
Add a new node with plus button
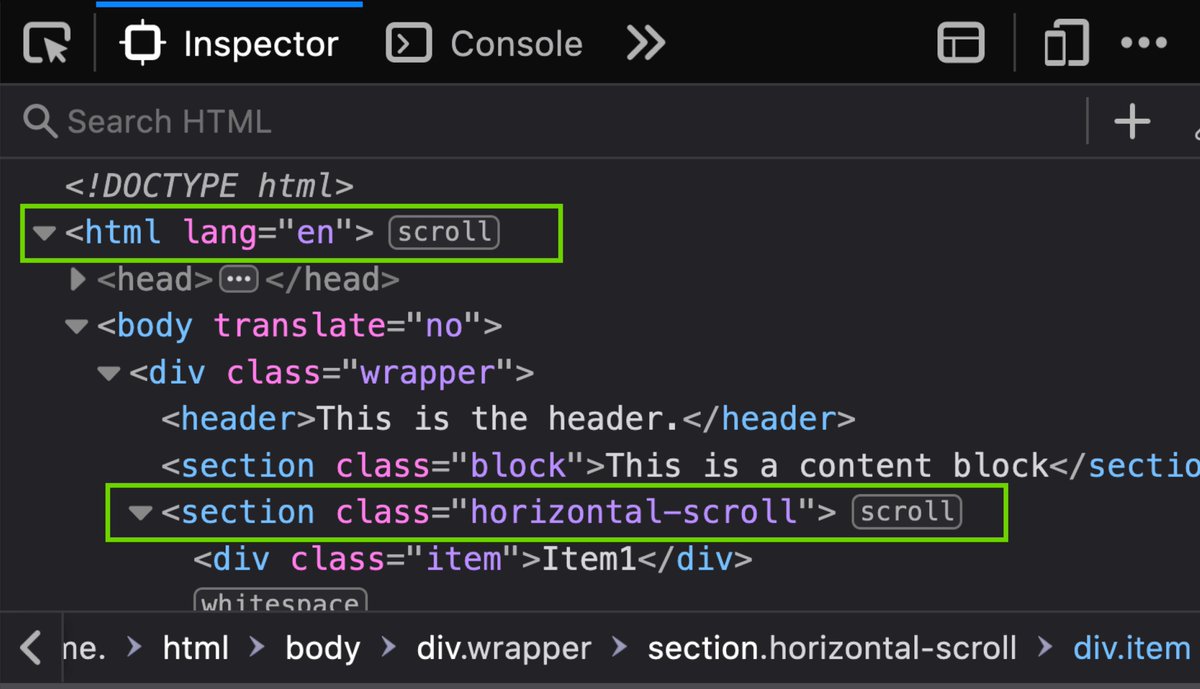coord(1132,121)
